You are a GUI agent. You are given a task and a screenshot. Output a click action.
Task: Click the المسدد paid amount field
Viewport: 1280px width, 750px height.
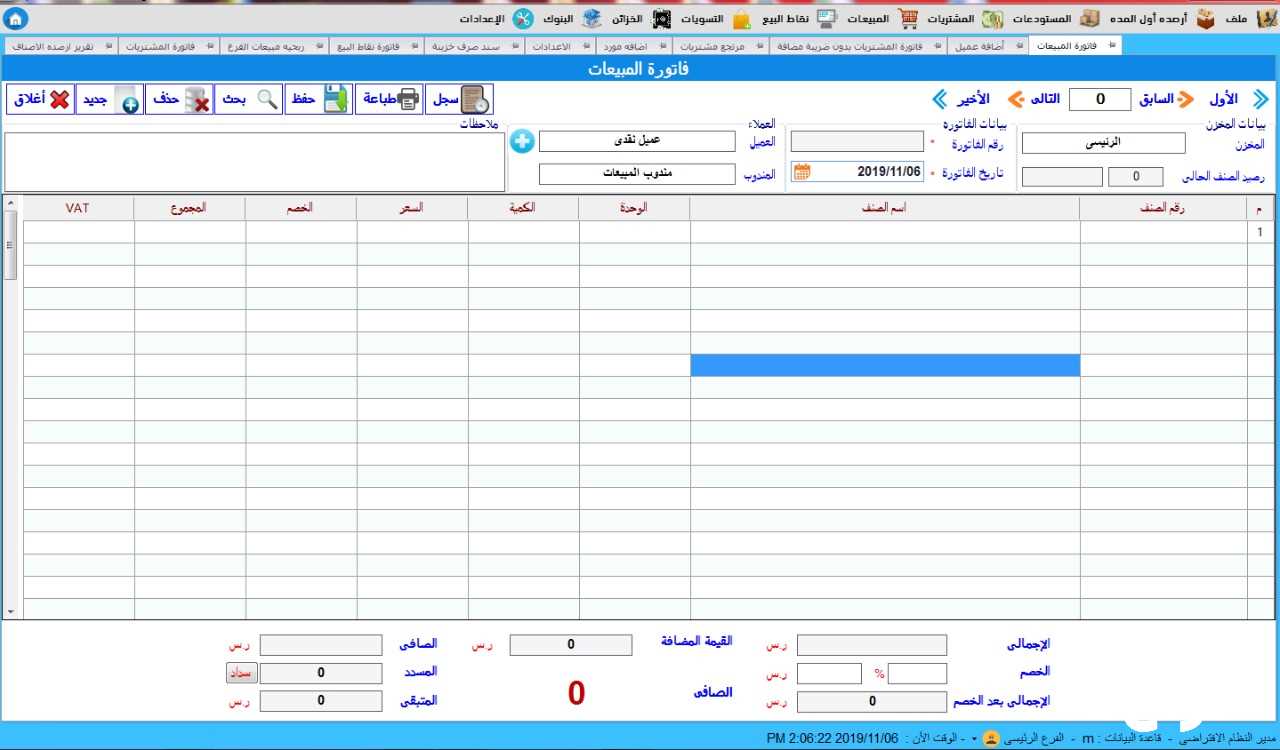[x=321, y=673]
